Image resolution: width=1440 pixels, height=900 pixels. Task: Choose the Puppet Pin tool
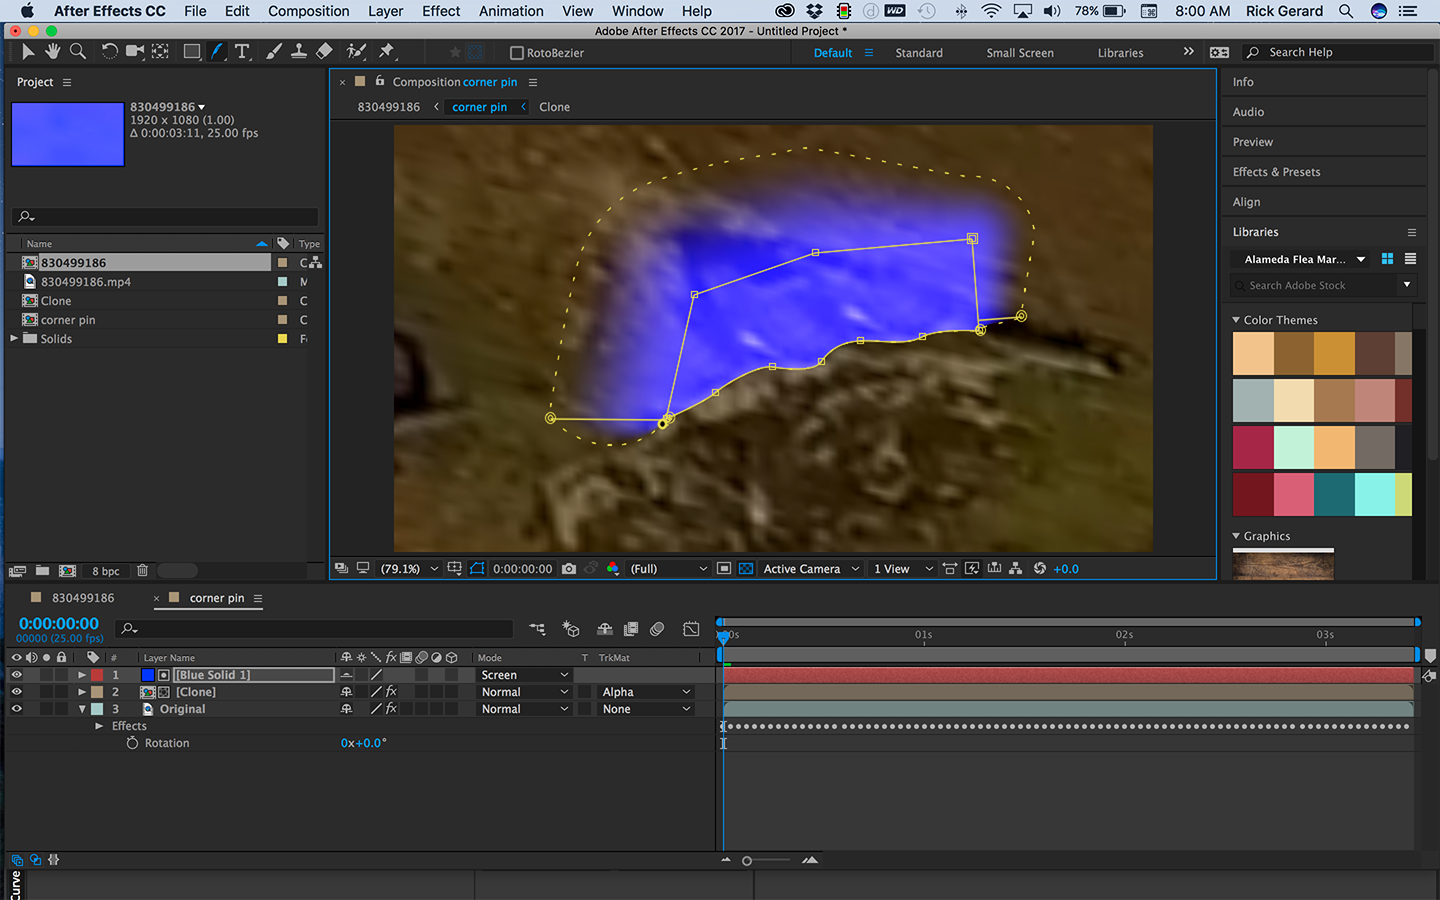387,52
